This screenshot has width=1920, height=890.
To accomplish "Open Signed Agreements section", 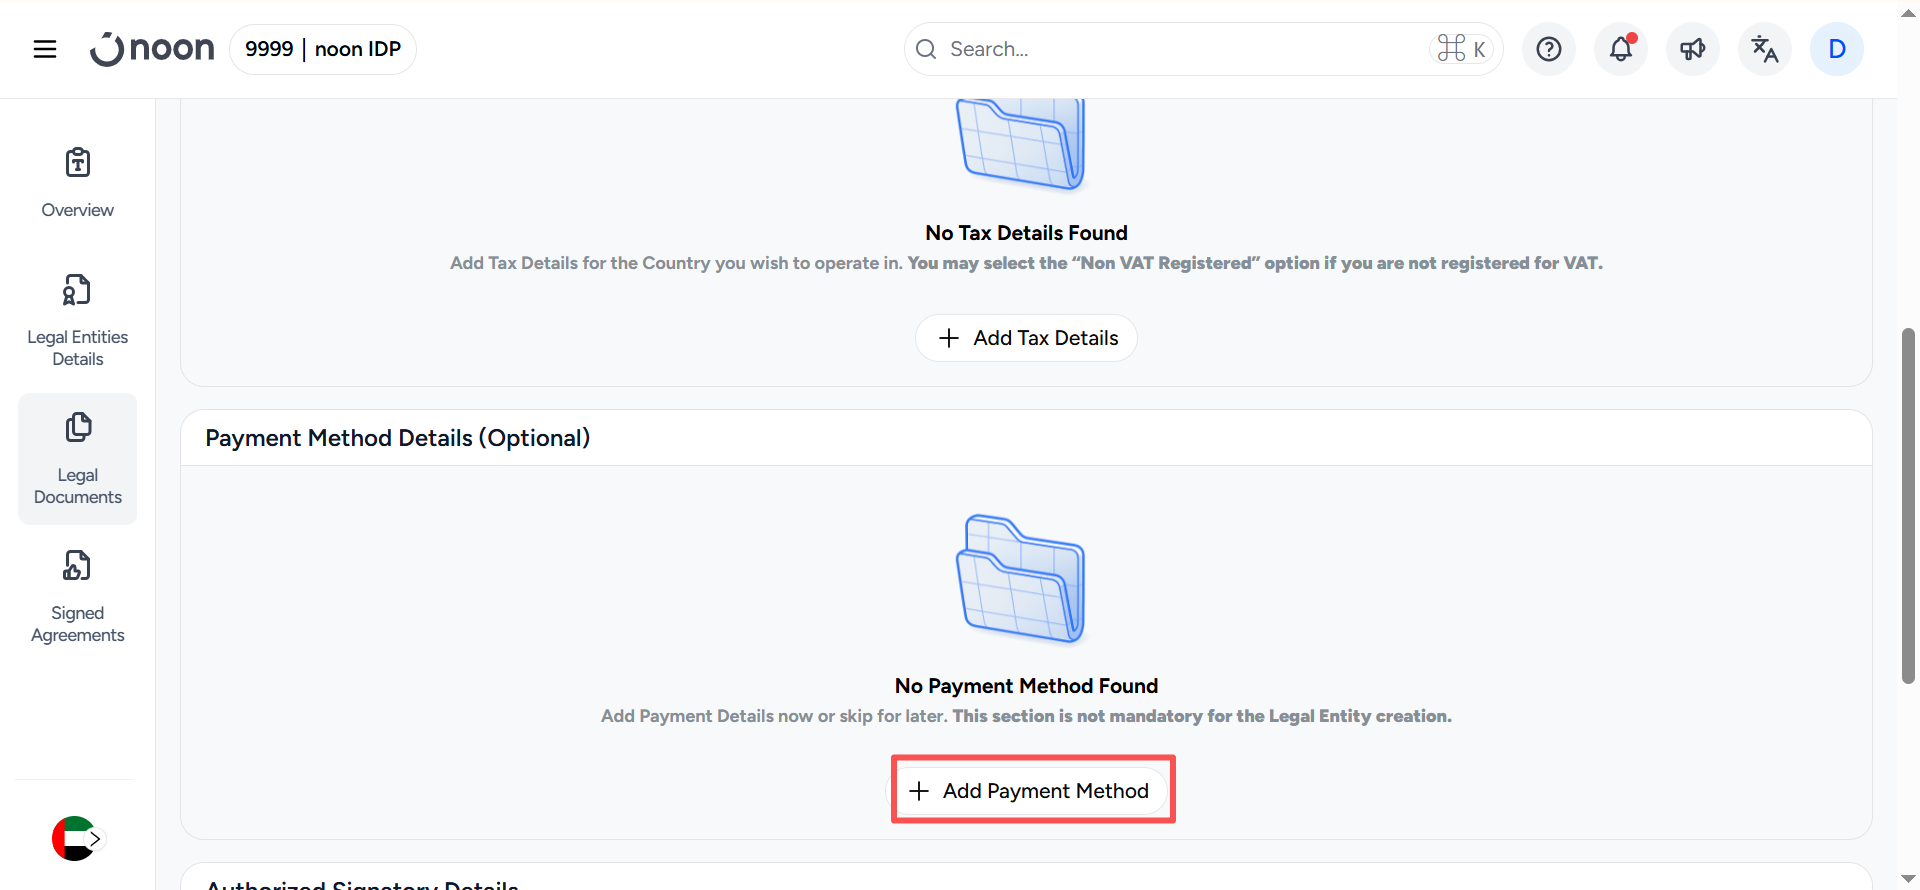I will pos(78,596).
